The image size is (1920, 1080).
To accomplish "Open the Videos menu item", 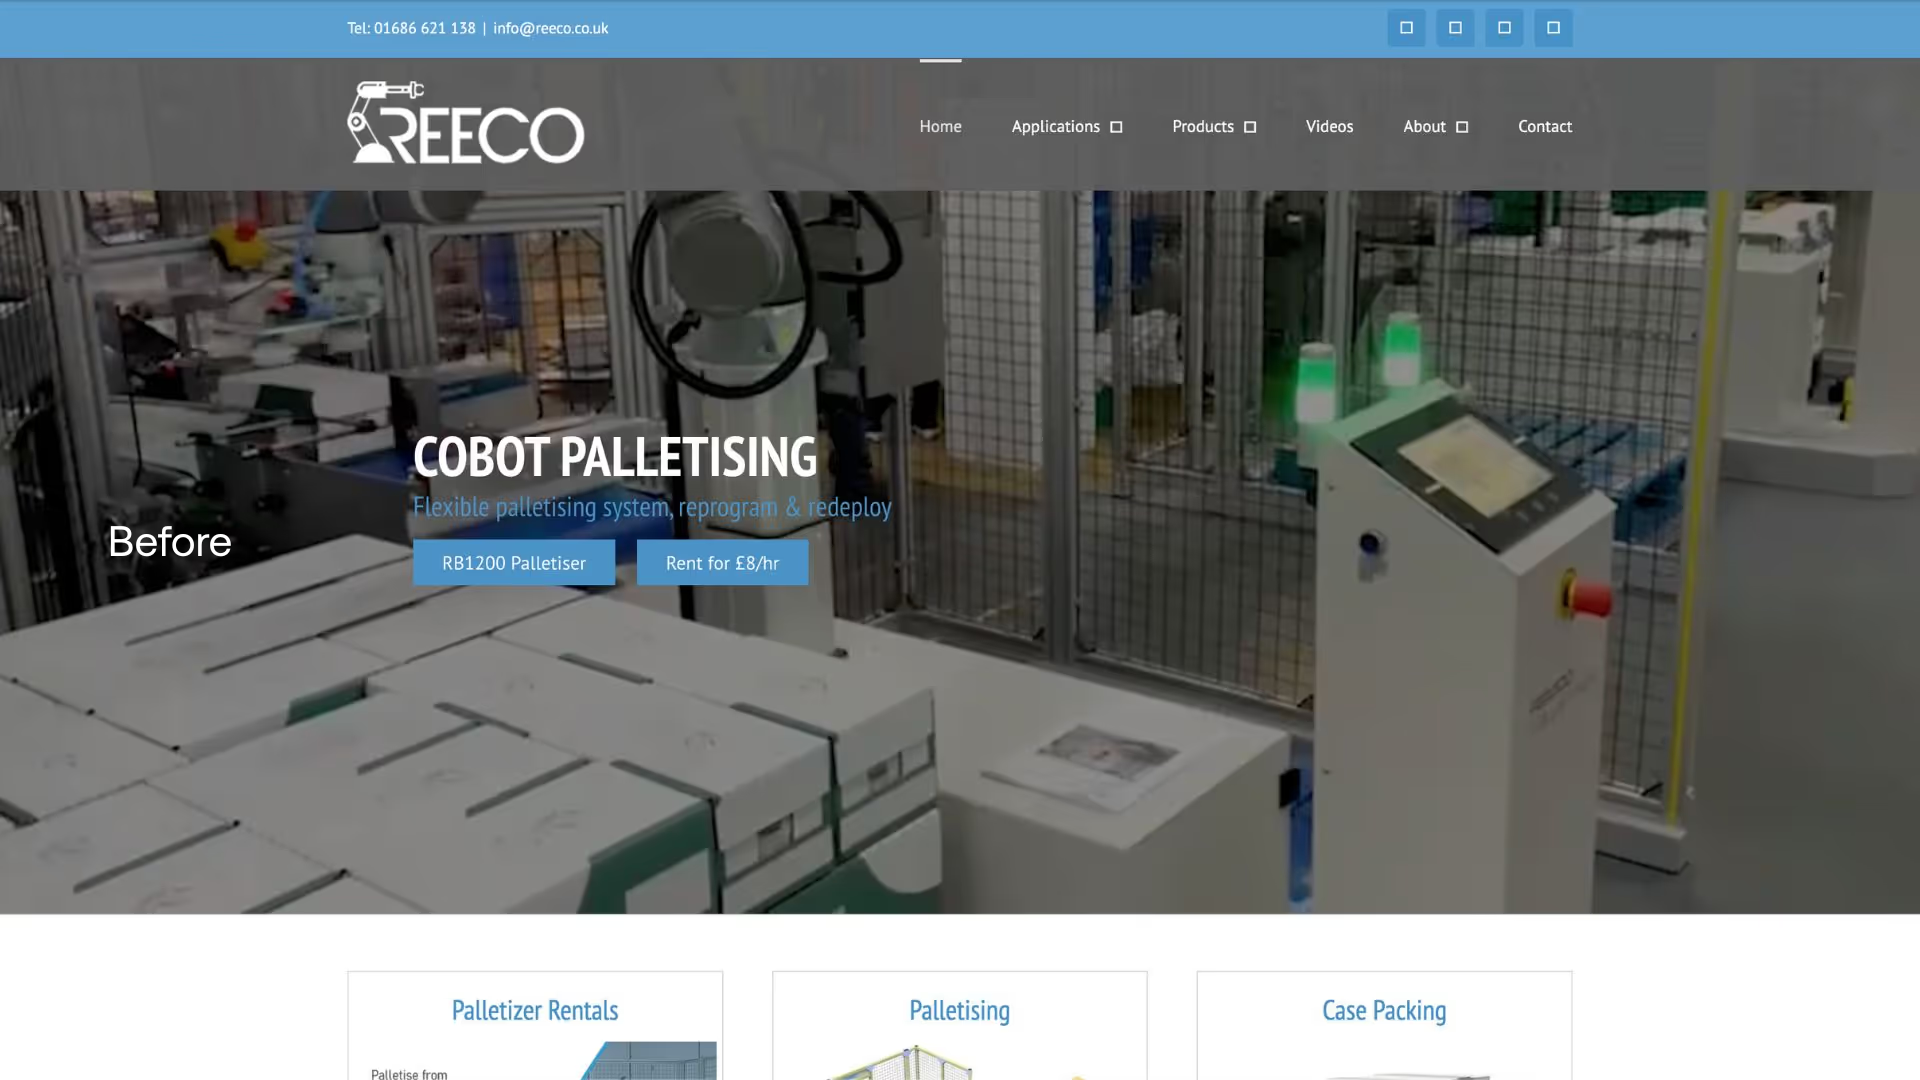I will (1329, 126).
